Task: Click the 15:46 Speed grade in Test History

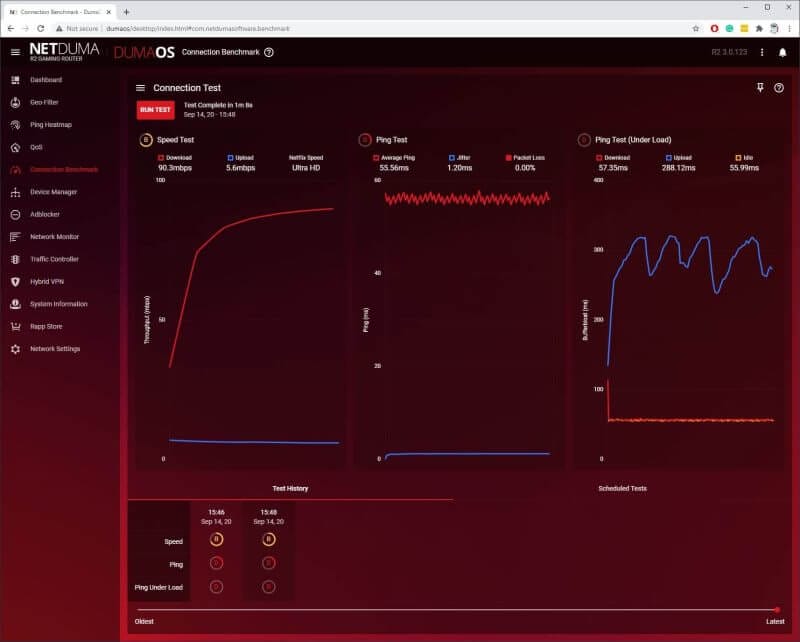Action: 217,540
